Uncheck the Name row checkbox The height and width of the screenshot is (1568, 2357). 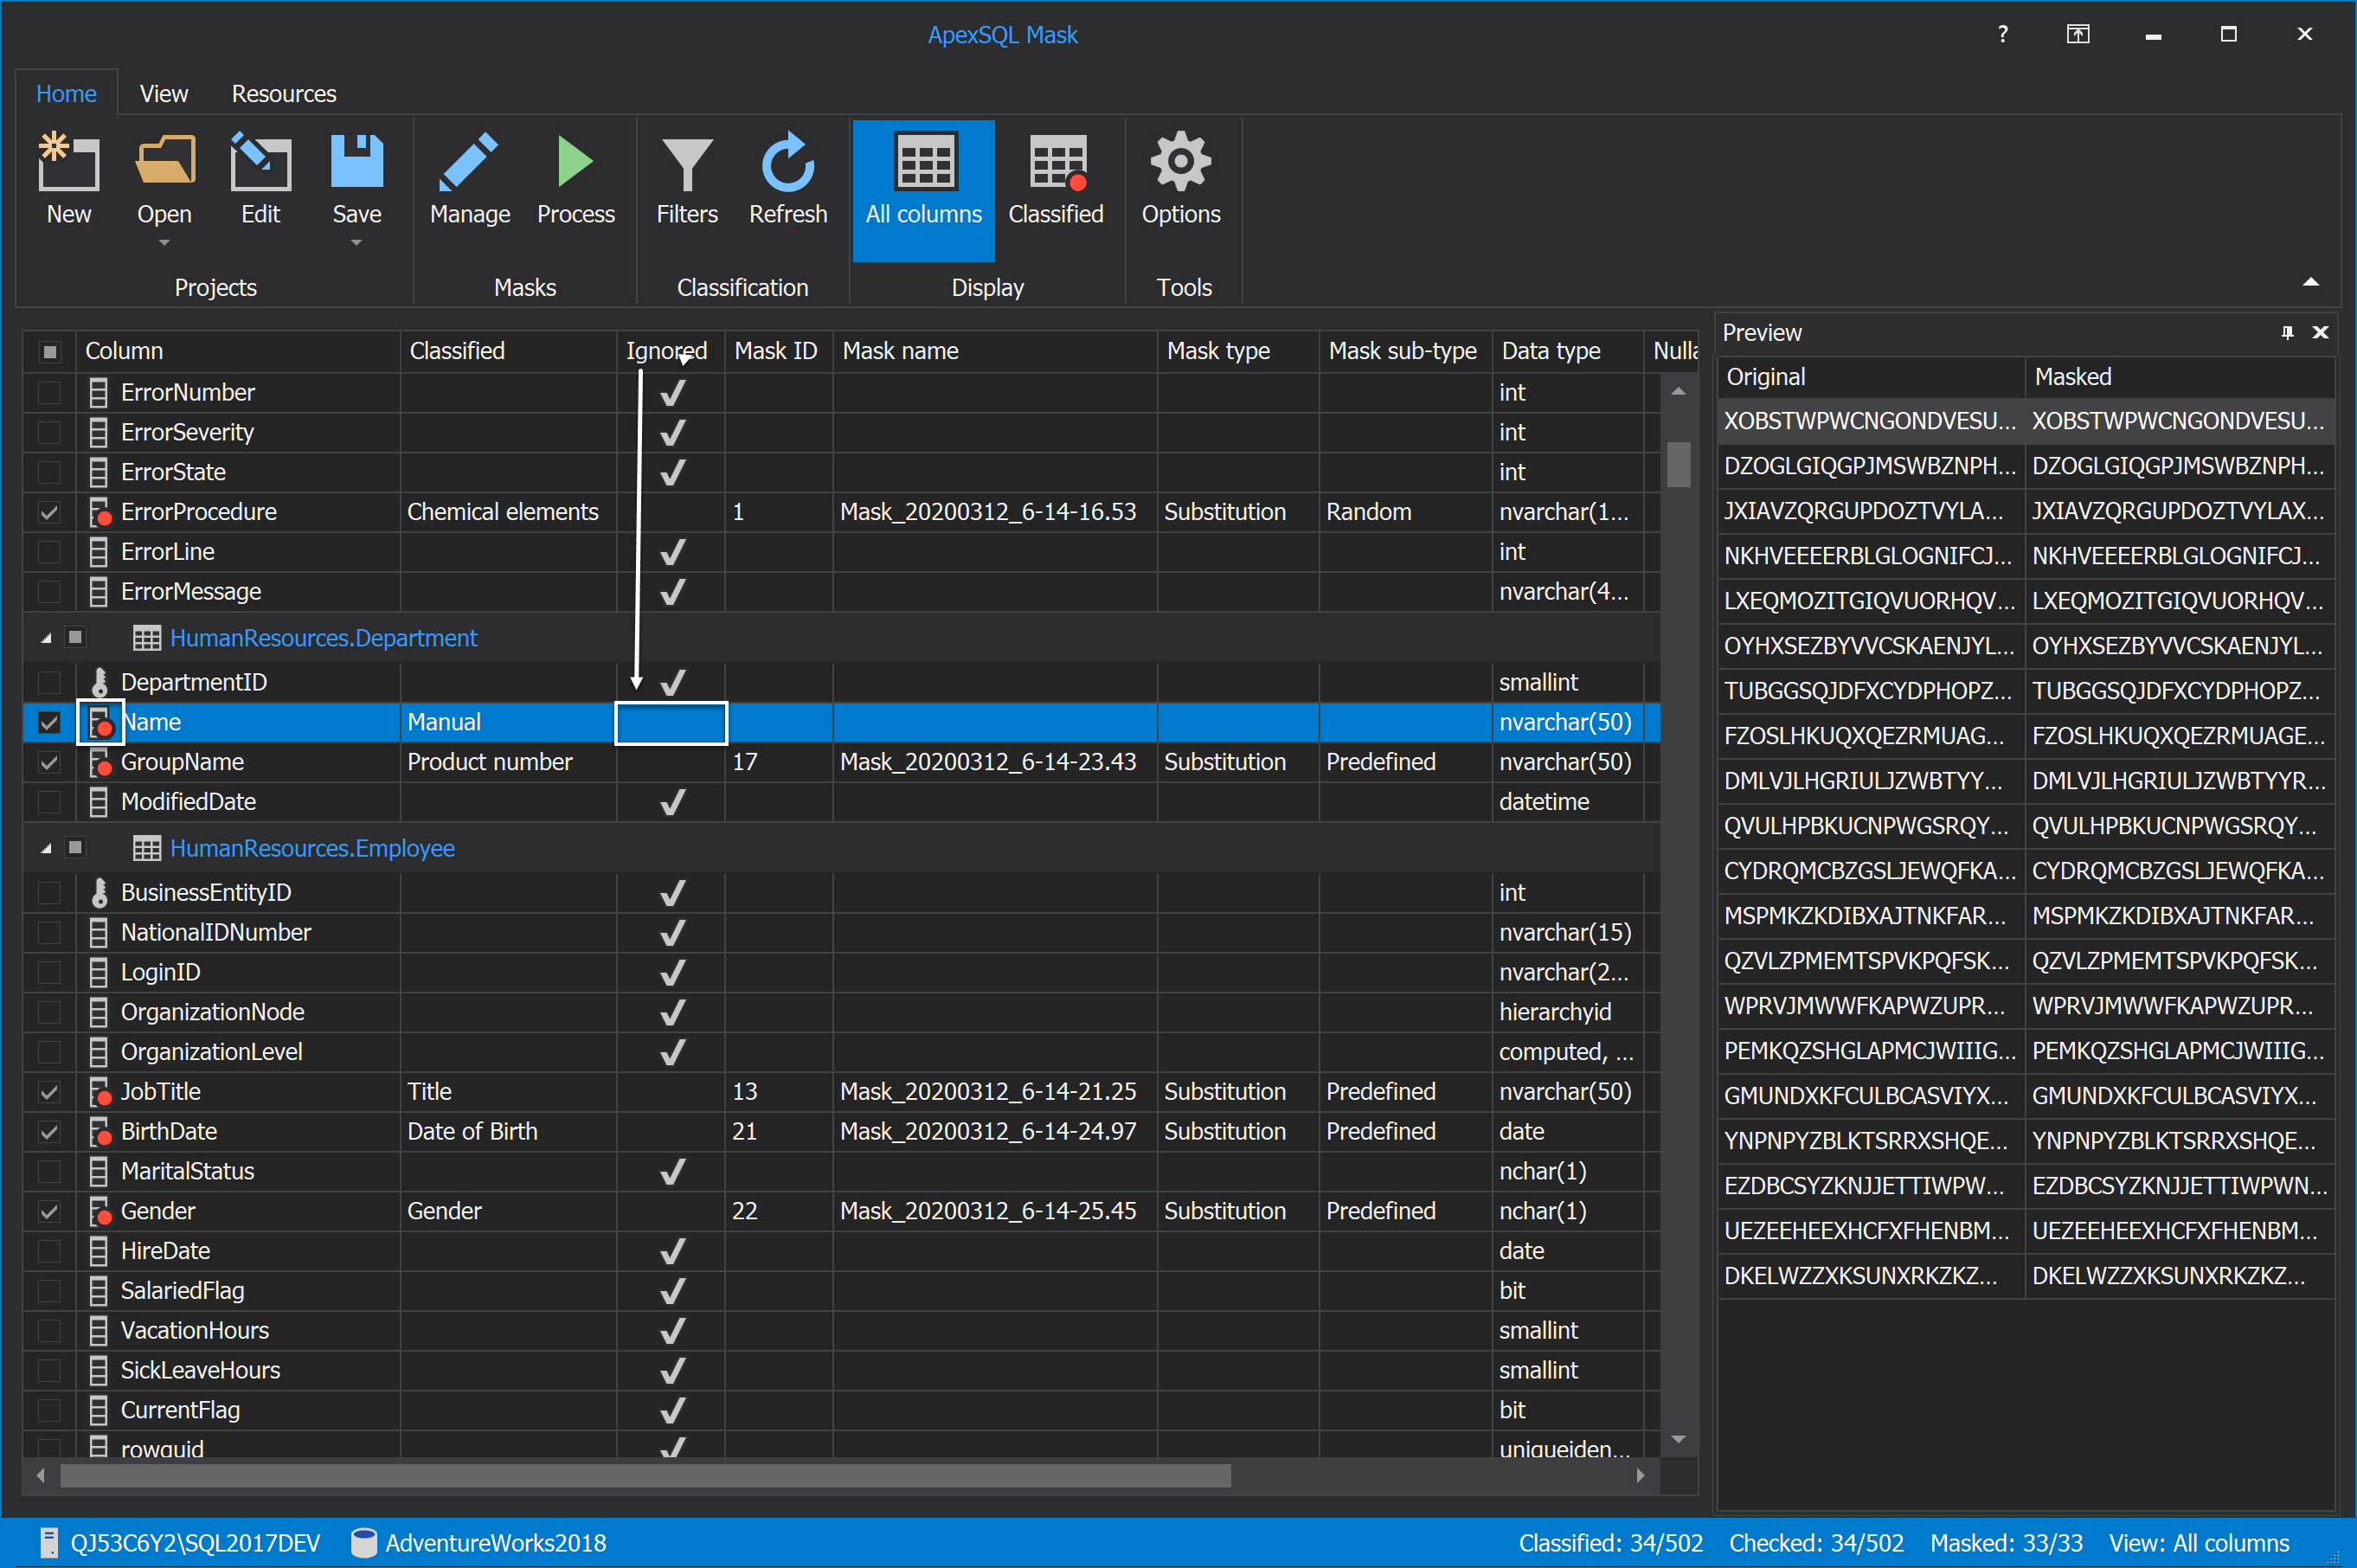[49, 723]
